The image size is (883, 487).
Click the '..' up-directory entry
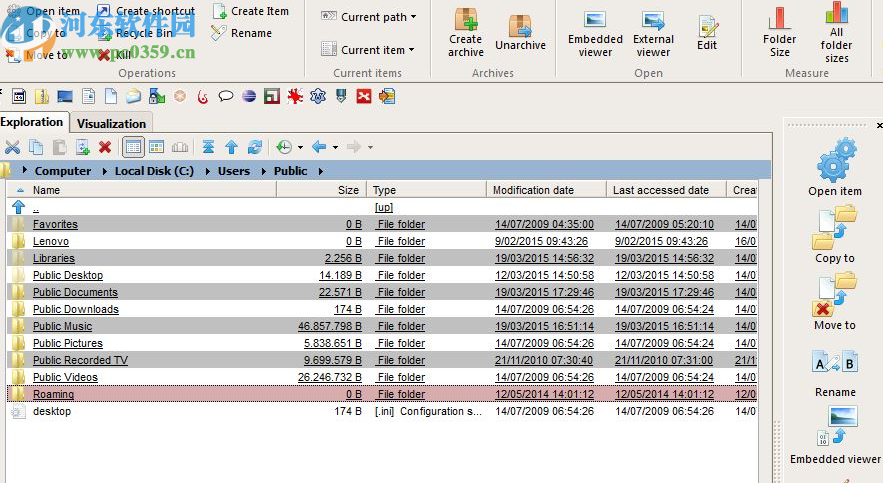[36, 207]
